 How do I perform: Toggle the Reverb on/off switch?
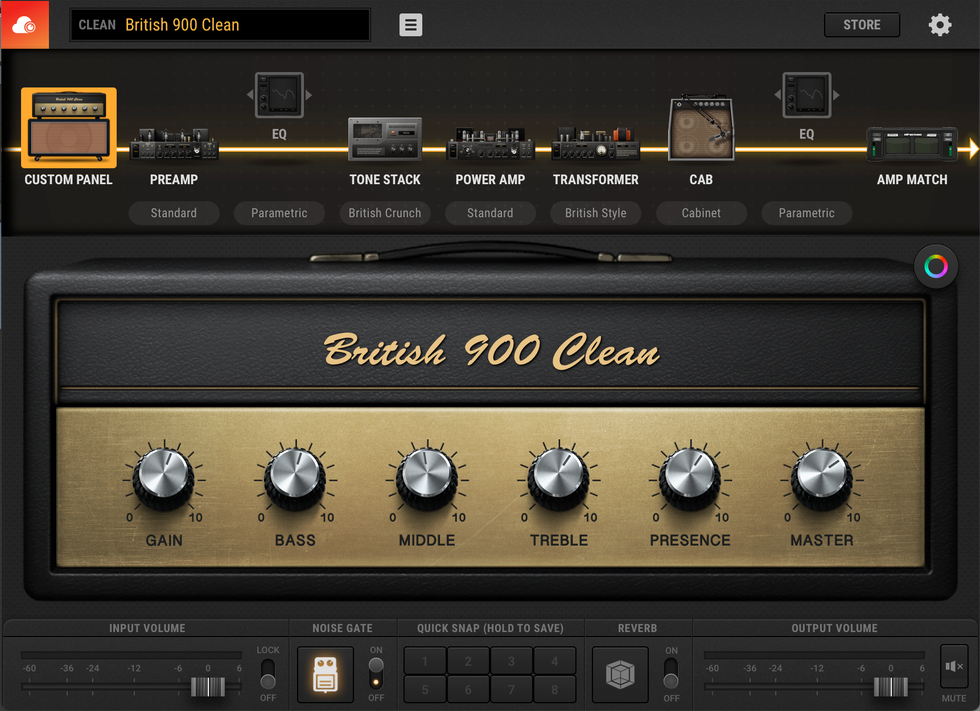coord(670,673)
